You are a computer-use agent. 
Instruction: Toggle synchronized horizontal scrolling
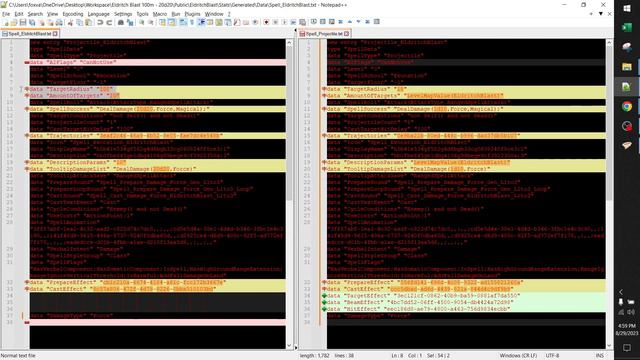pos(171,22)
